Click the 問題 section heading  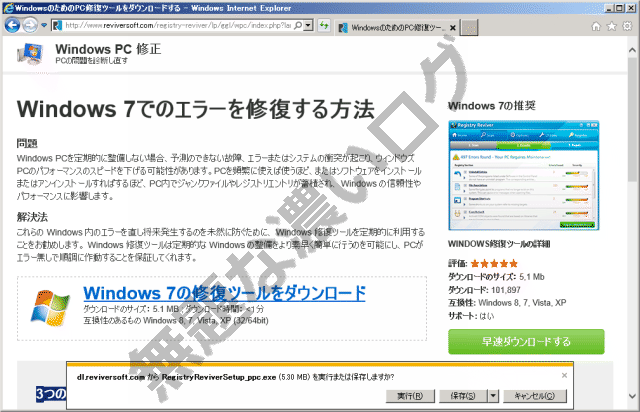tap(27, 143)
